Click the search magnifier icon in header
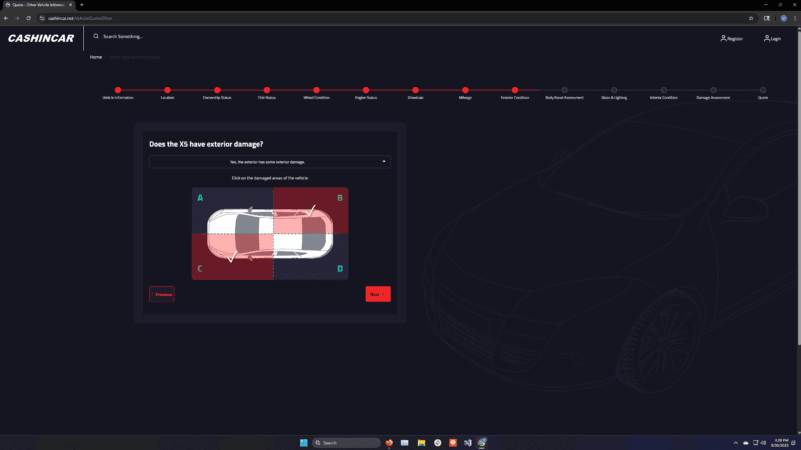 (96, 36)
